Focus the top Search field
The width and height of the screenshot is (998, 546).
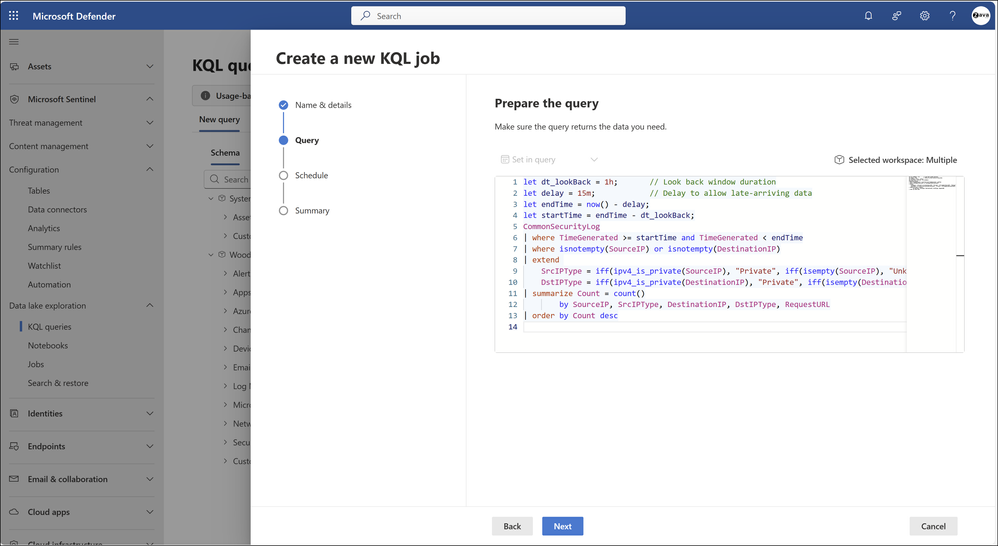tap(488, 16)
